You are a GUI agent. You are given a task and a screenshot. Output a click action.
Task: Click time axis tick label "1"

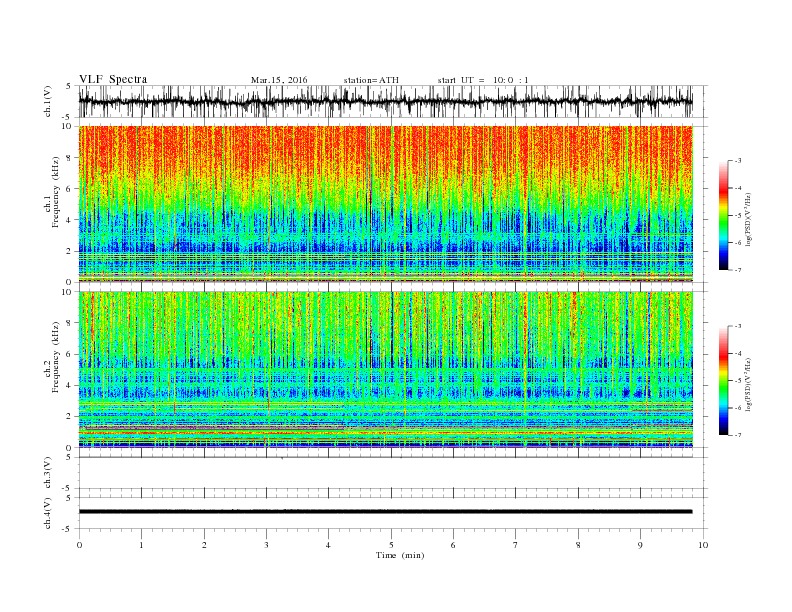141,545
